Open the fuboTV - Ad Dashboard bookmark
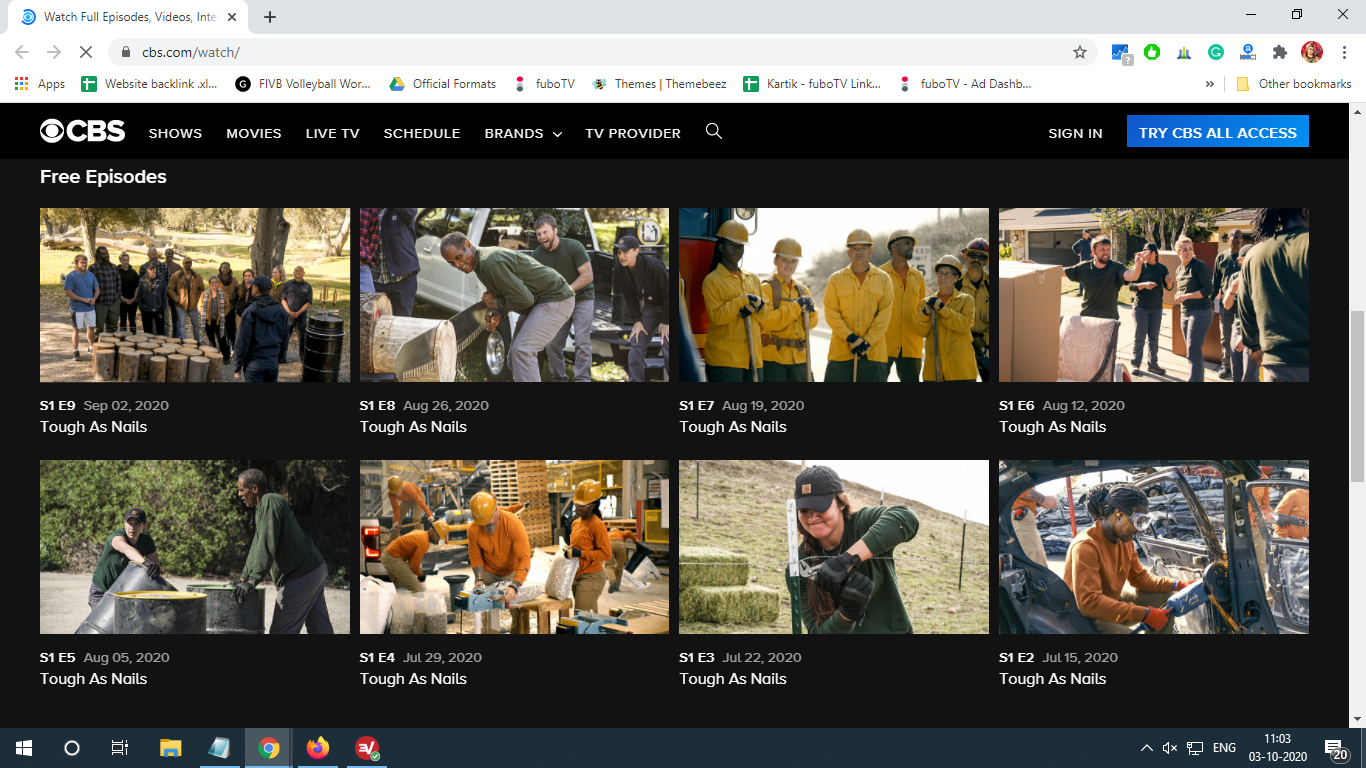1366x768 pixels. point(965,84)
